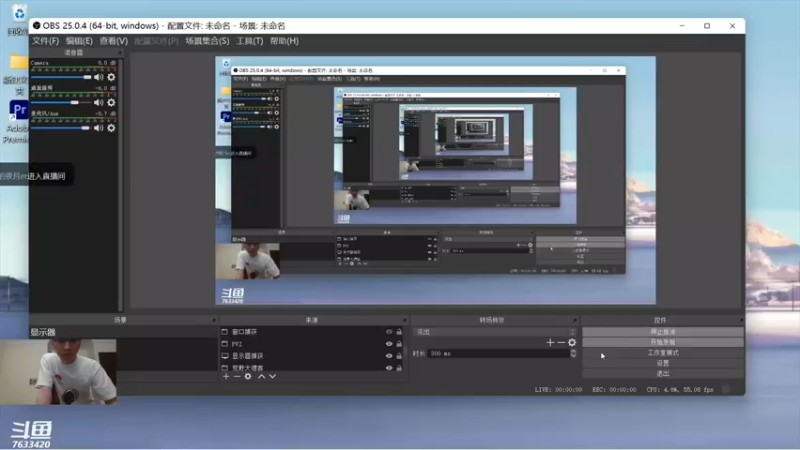The height and width of the screenshot is (450, 800).
Task: Open the 淡出 transition type dropdown
Action: [x=495, y=332]
